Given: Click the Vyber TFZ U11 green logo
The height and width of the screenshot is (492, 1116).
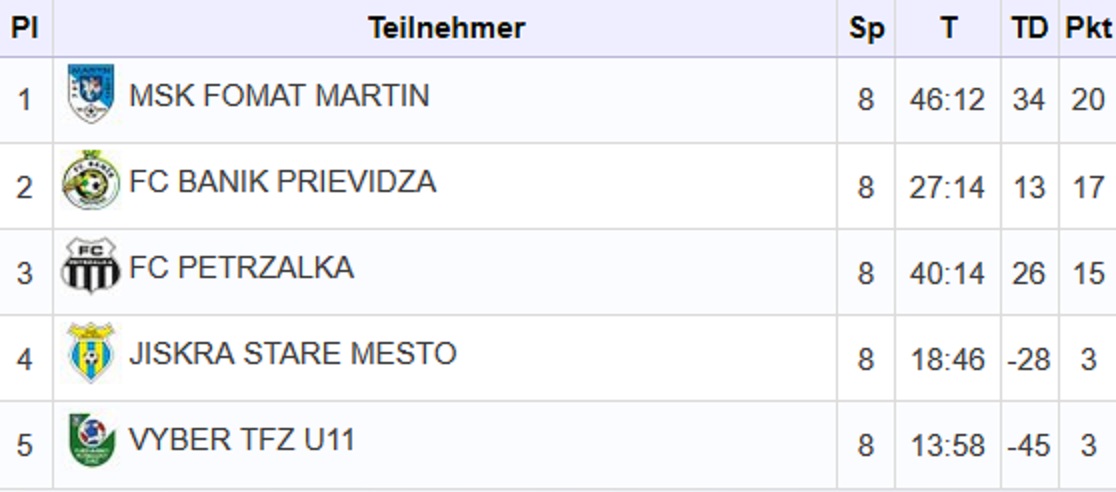Looking at the screenshot, I should pyautogui.click(x=90, y=440).
